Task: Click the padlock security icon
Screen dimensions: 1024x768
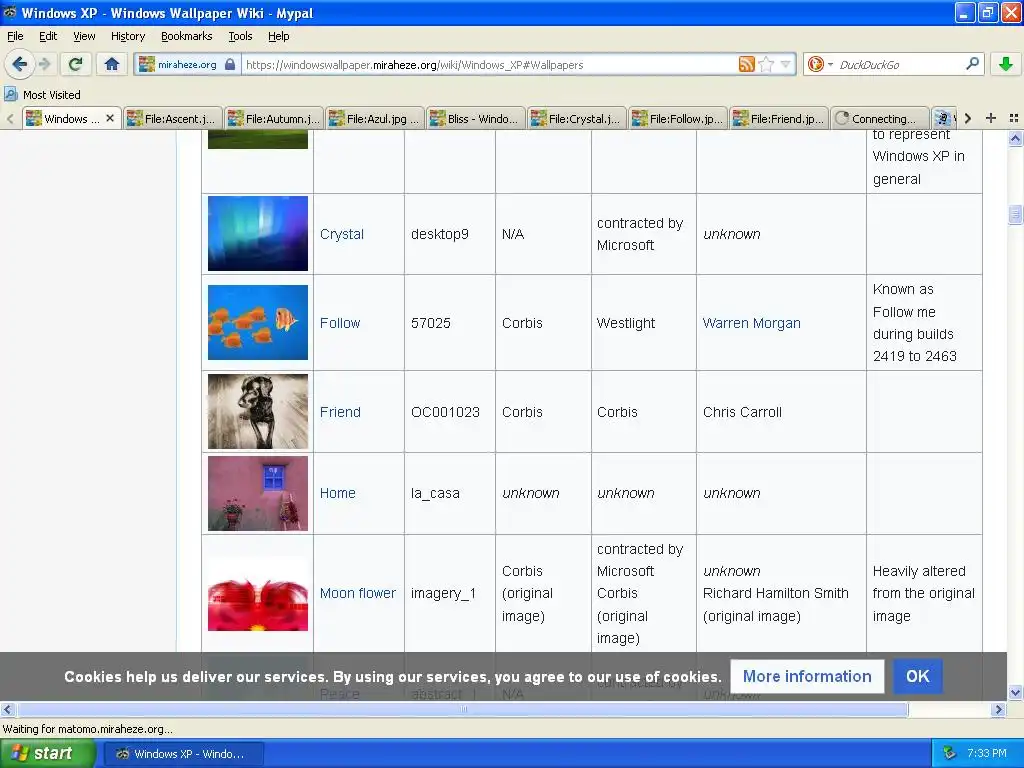Action: click(x=230, y=65)
